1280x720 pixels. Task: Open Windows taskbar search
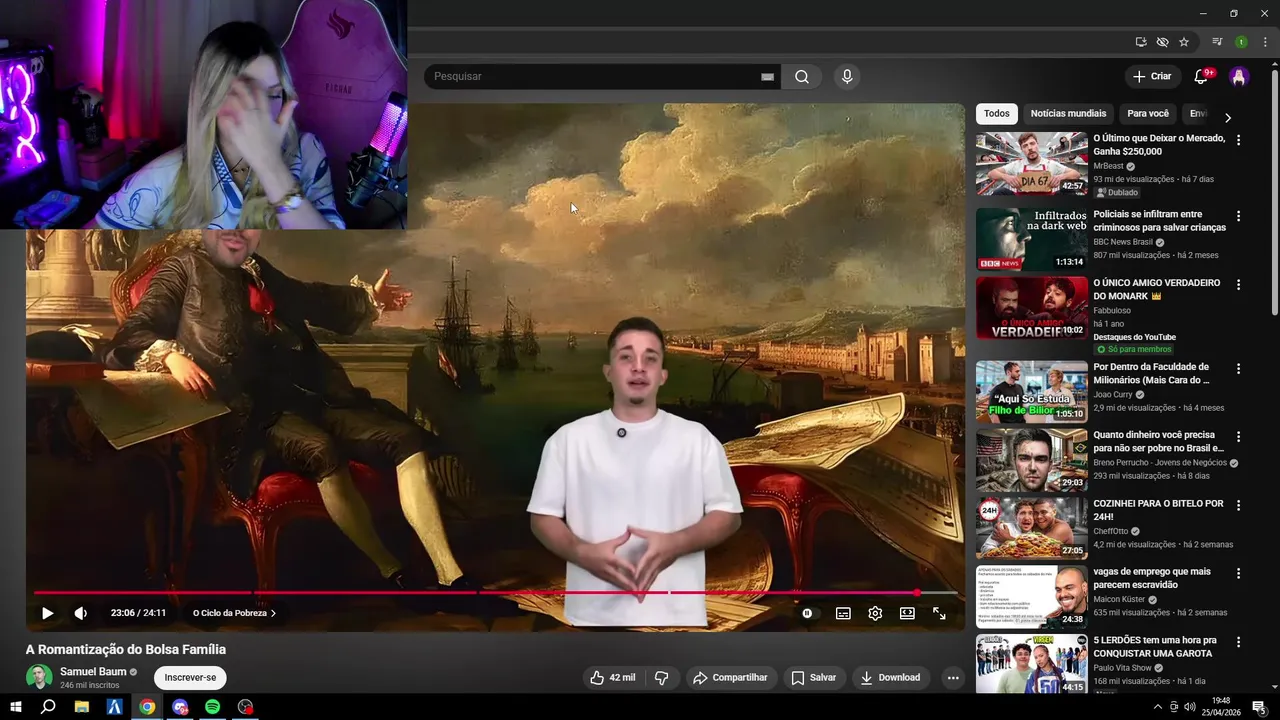(x=48, y=707)
